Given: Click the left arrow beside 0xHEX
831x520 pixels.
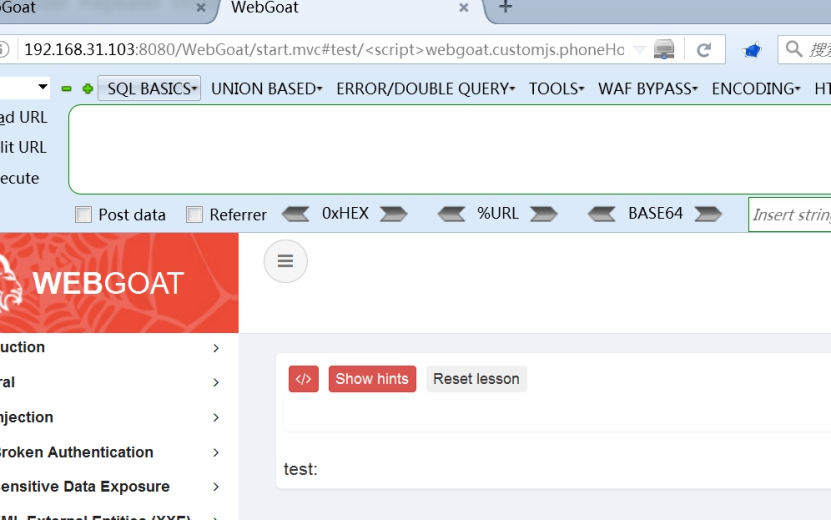Looking at the screenshot, I should (x=296, y=214).
